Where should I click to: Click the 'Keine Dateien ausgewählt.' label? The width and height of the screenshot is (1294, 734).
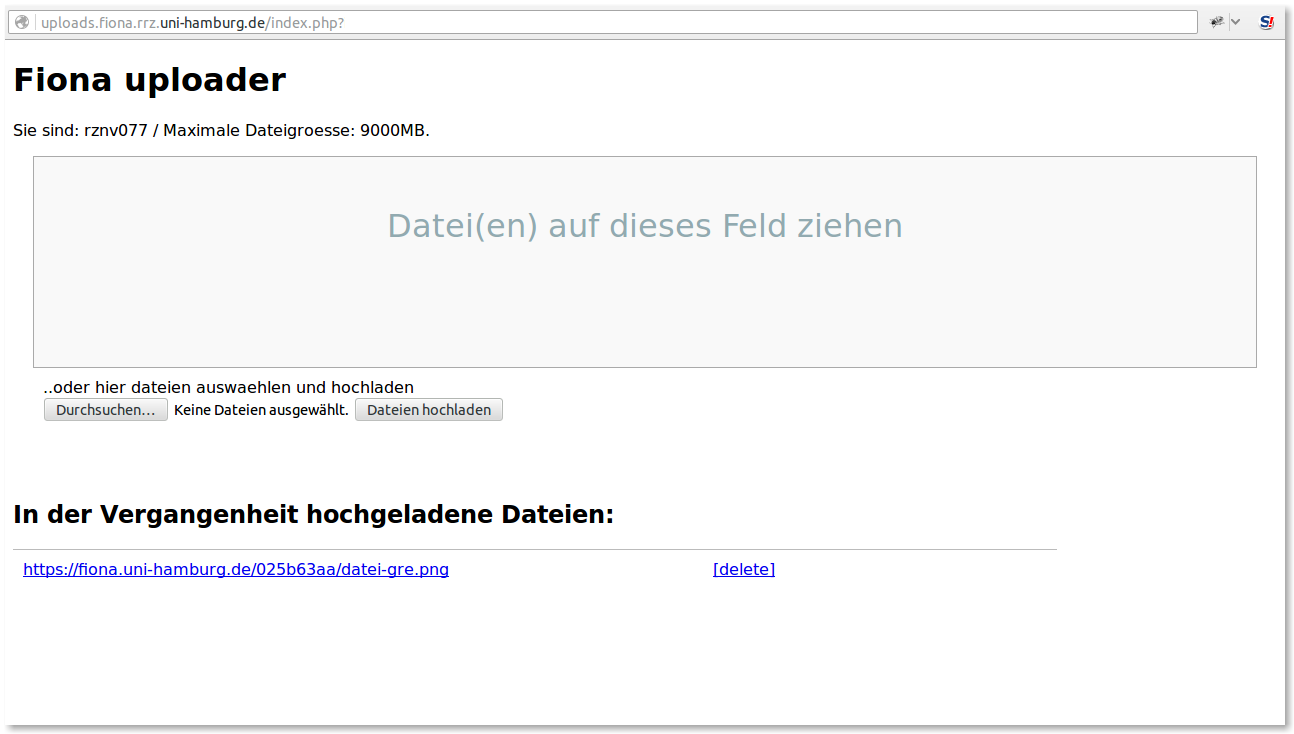coord(261,410)
